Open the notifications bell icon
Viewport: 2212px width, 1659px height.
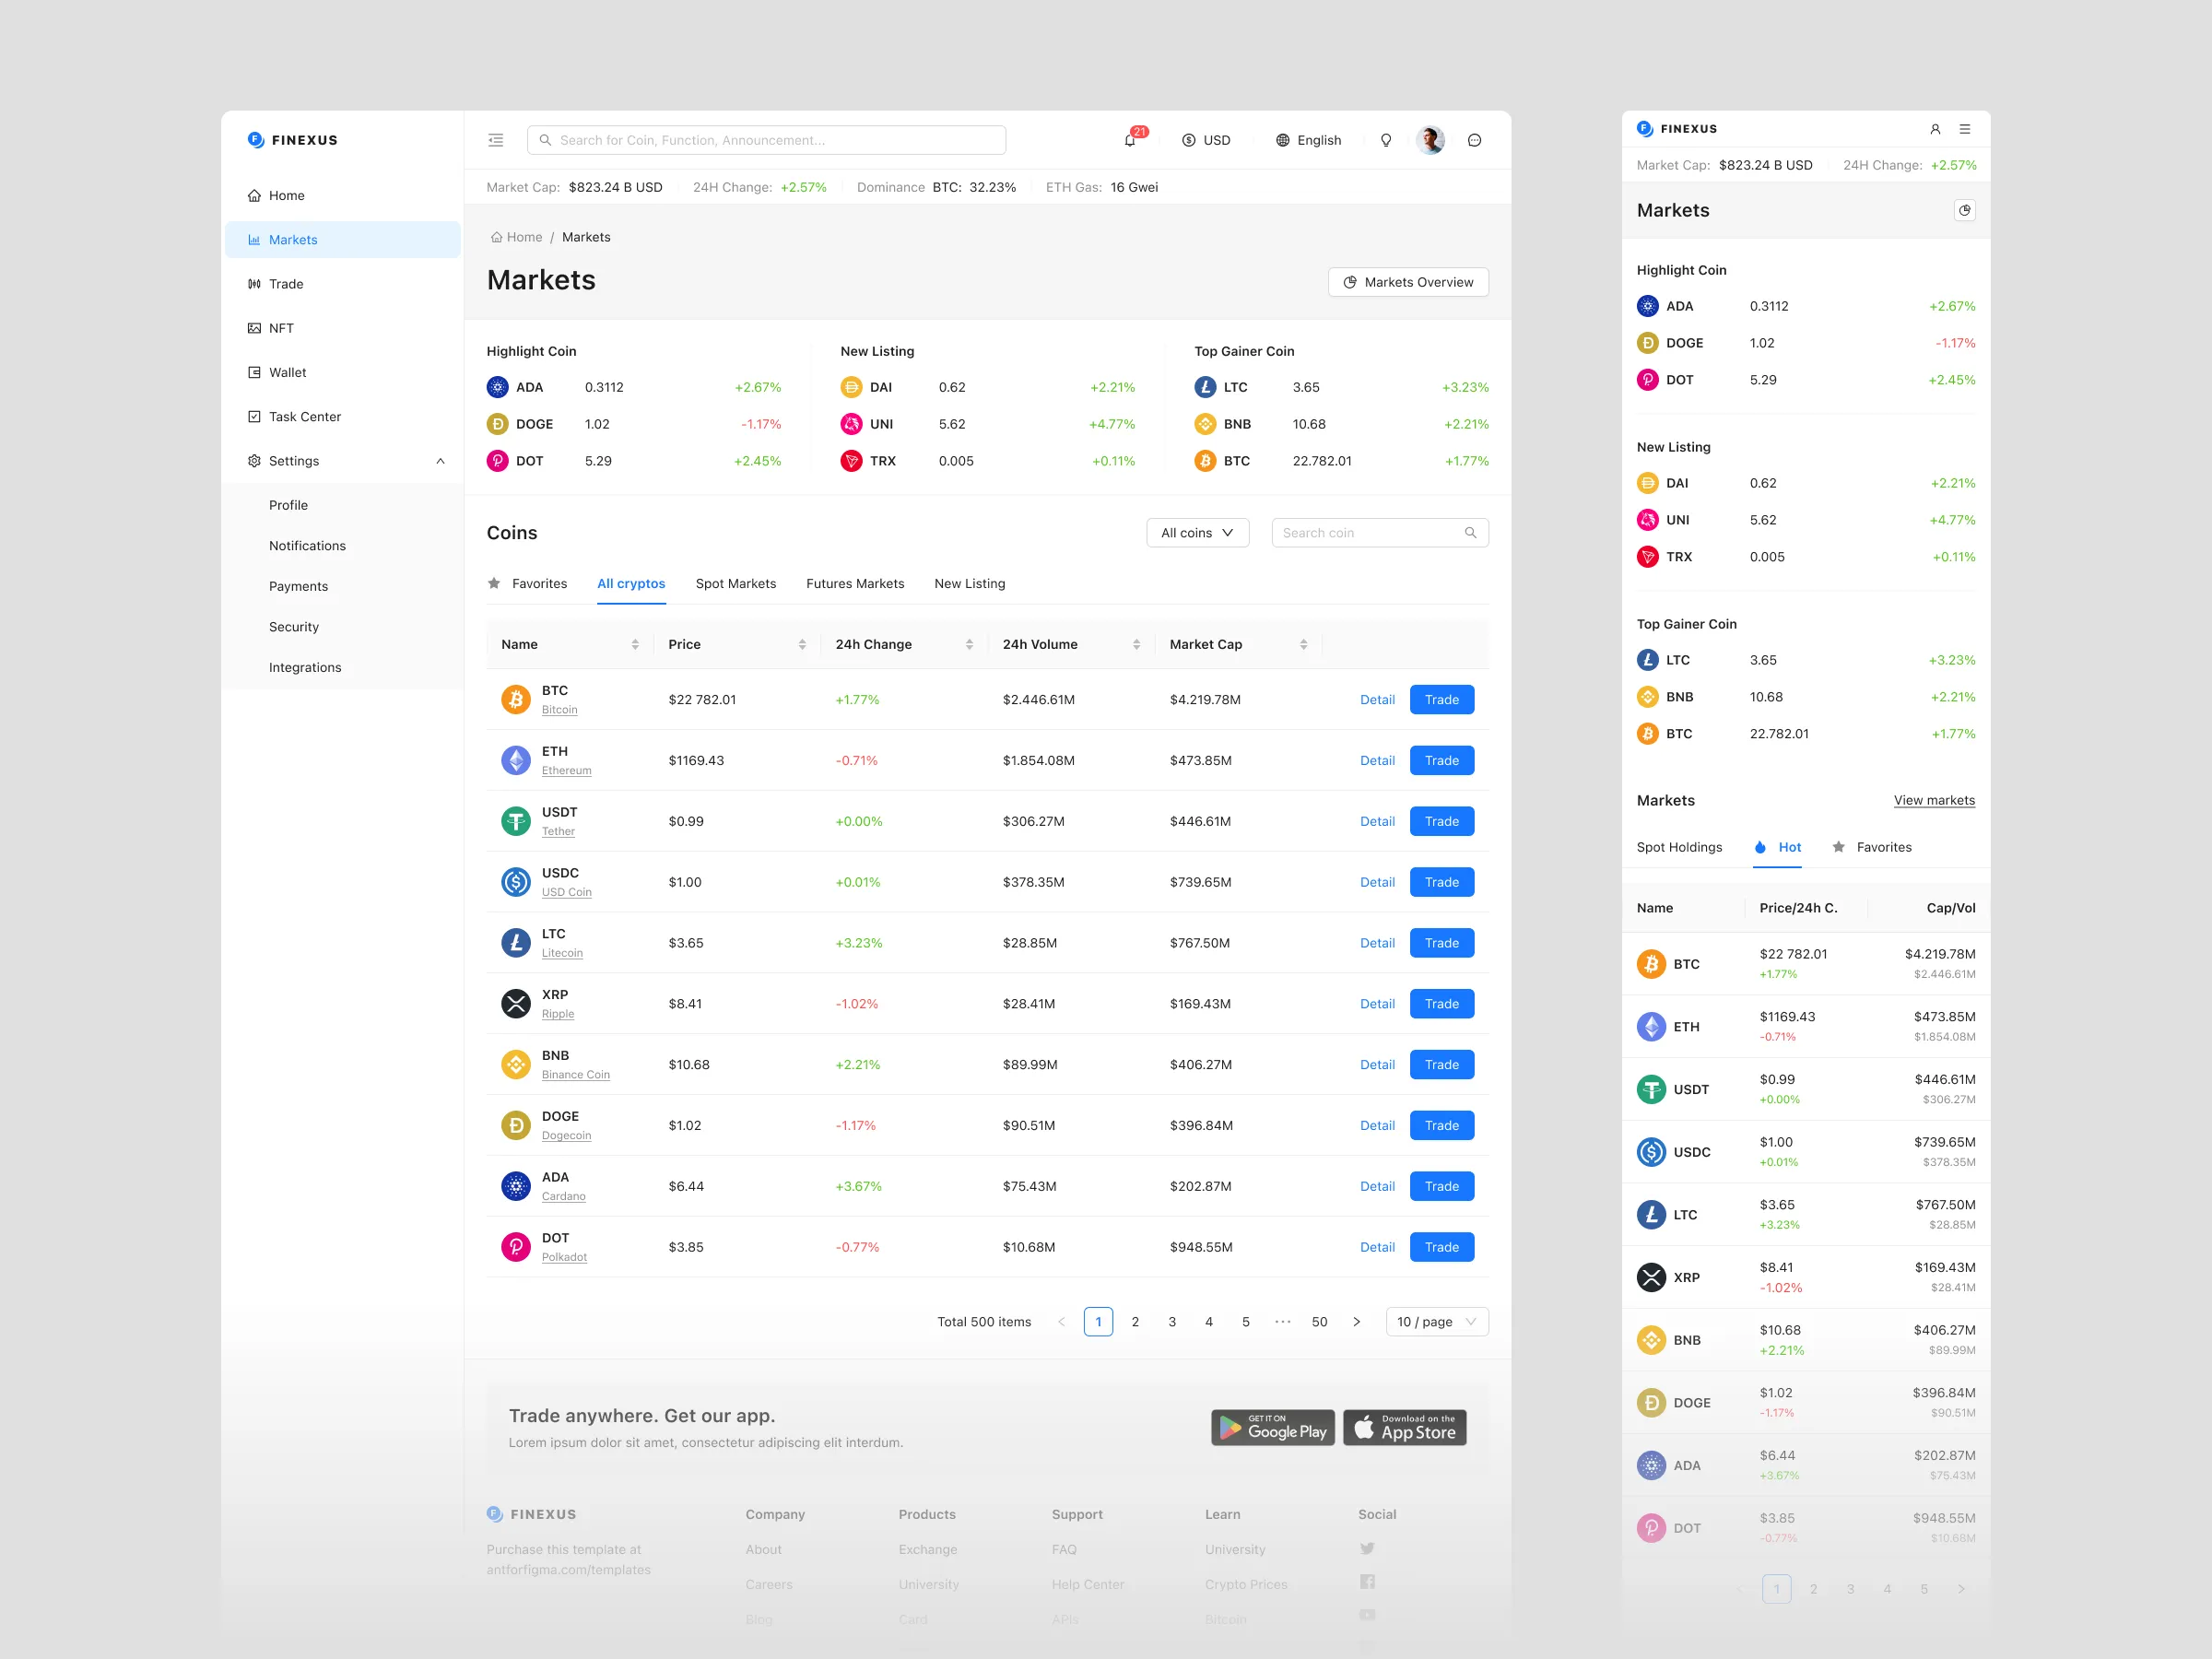click(1131, 140)
